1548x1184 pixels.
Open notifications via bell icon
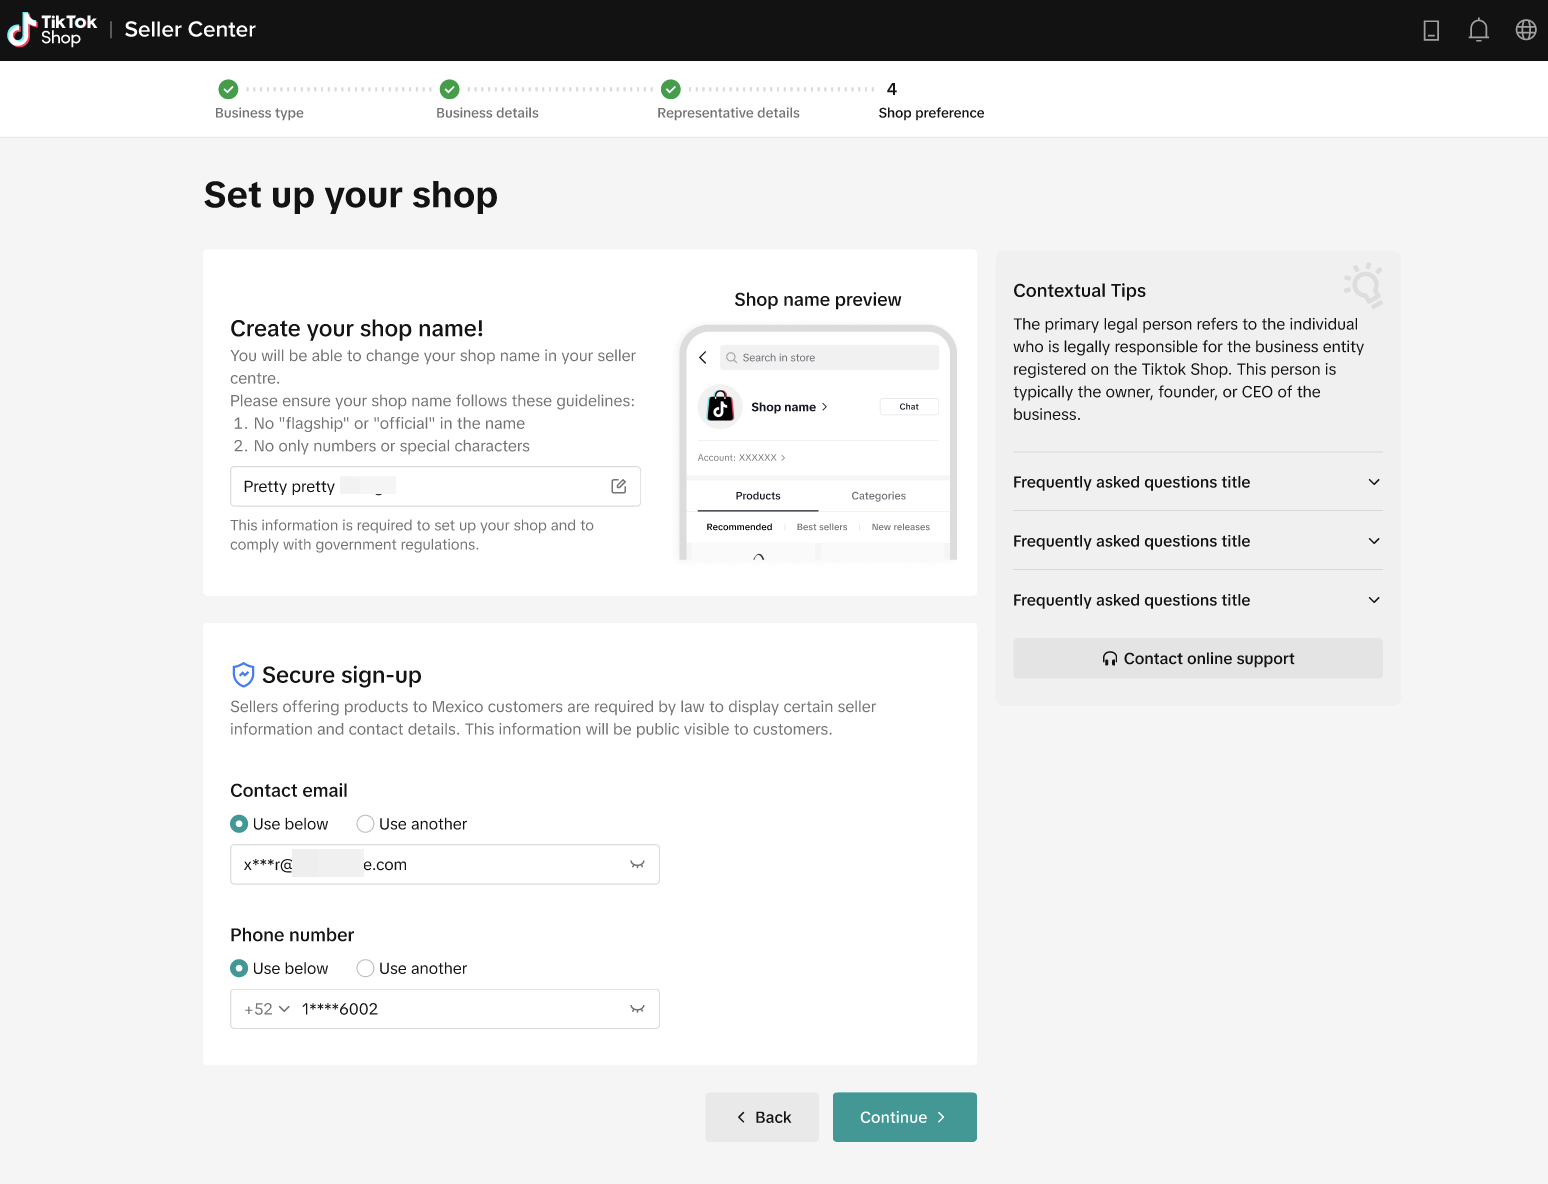(1478, 30)
